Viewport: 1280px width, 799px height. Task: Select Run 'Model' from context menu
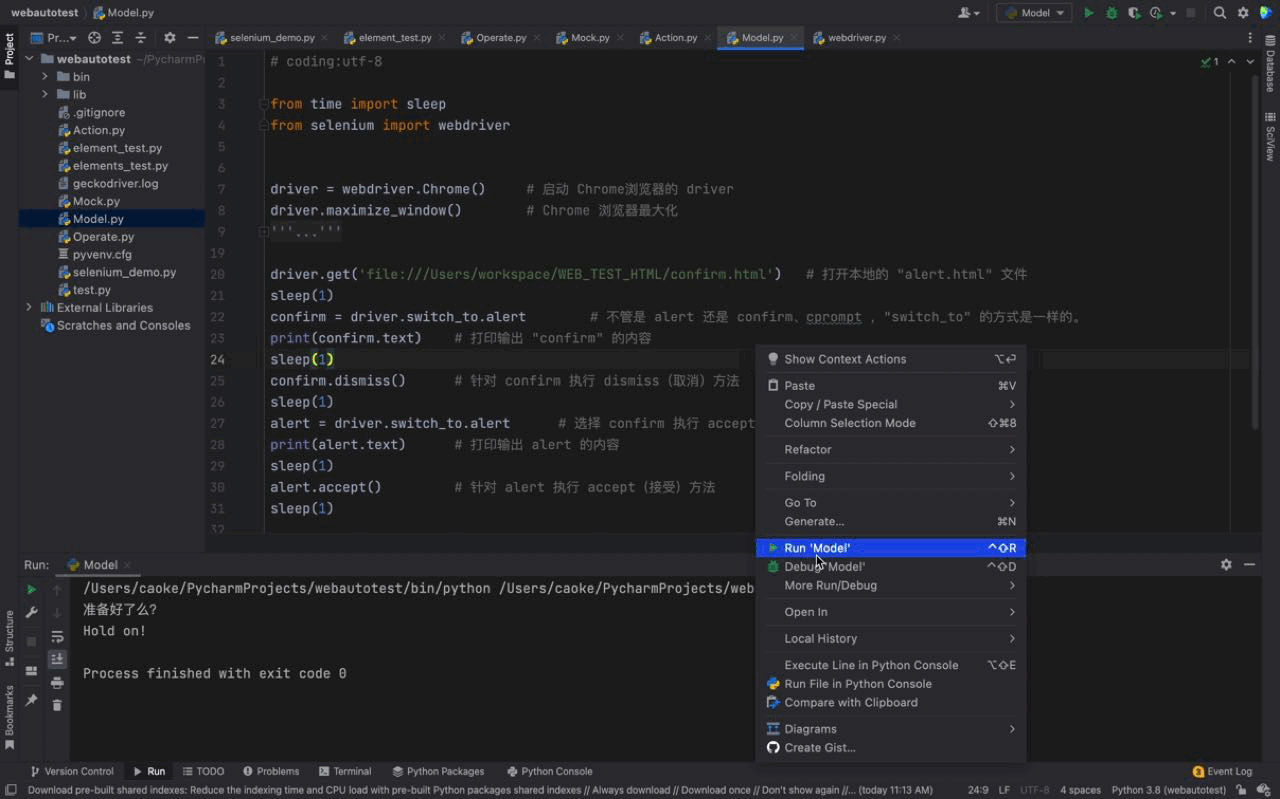891,548
